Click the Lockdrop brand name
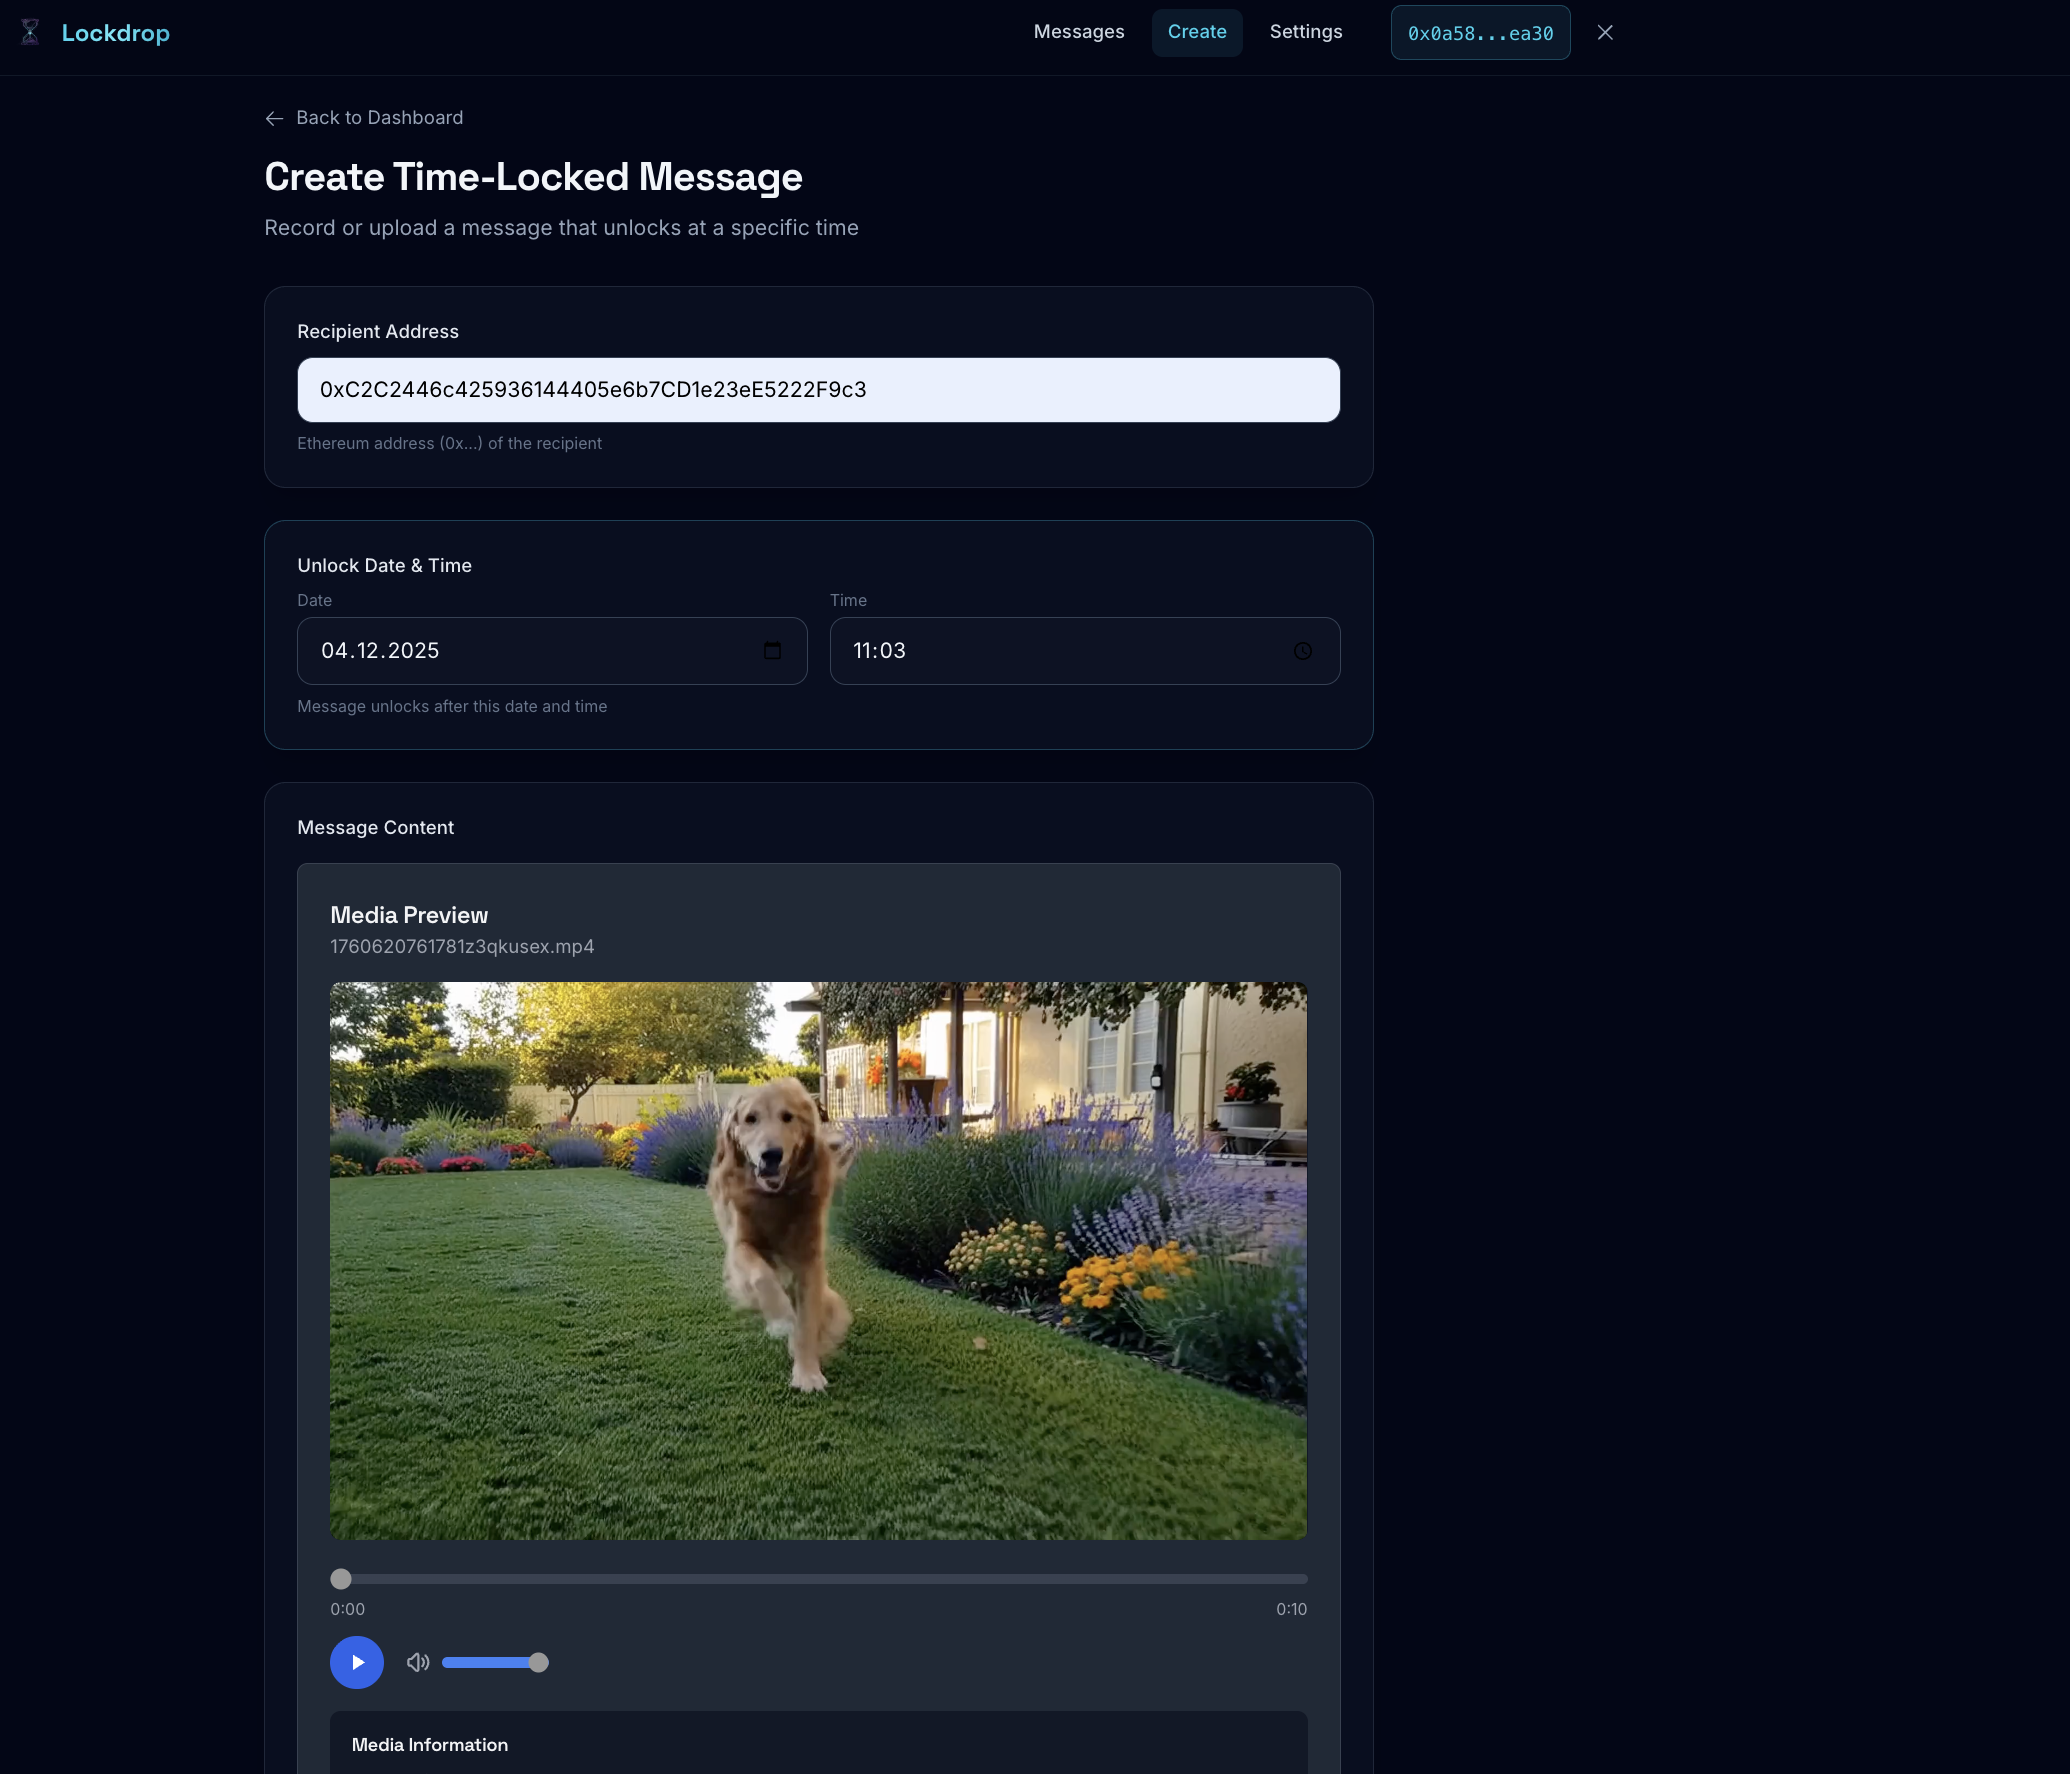Image resolution: width=2070 pixels, height=1774 pixels. 115,33
